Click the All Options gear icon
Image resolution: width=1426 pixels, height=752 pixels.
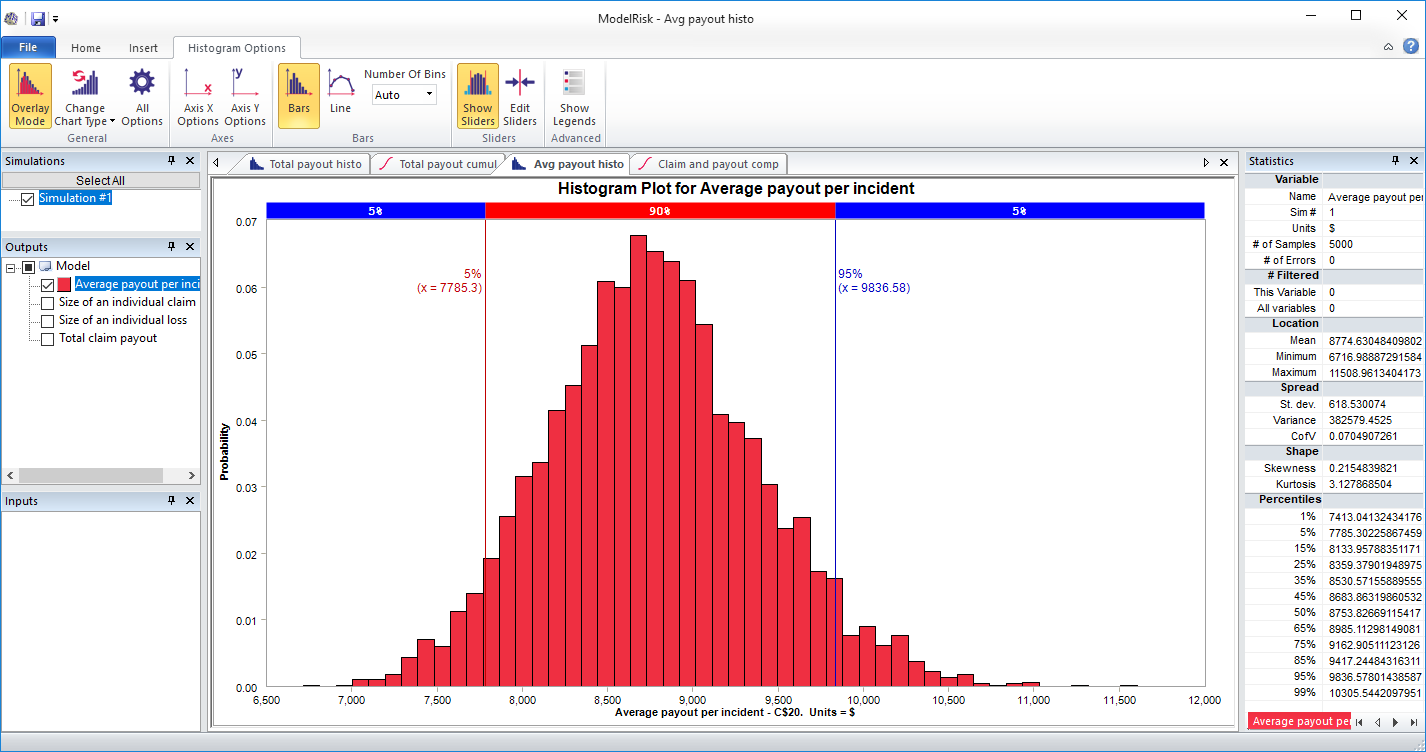(141, 96)
